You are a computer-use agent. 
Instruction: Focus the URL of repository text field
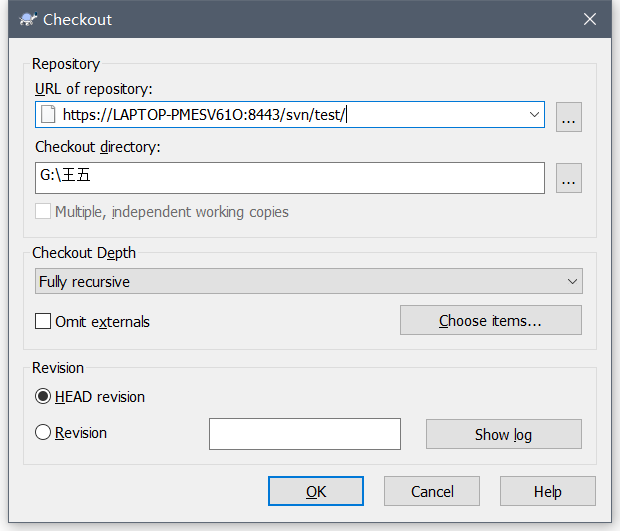point(290,115)
